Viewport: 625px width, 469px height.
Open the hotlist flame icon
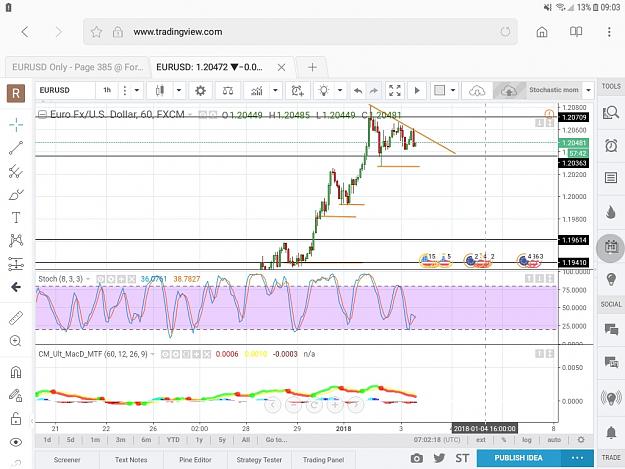611,212
